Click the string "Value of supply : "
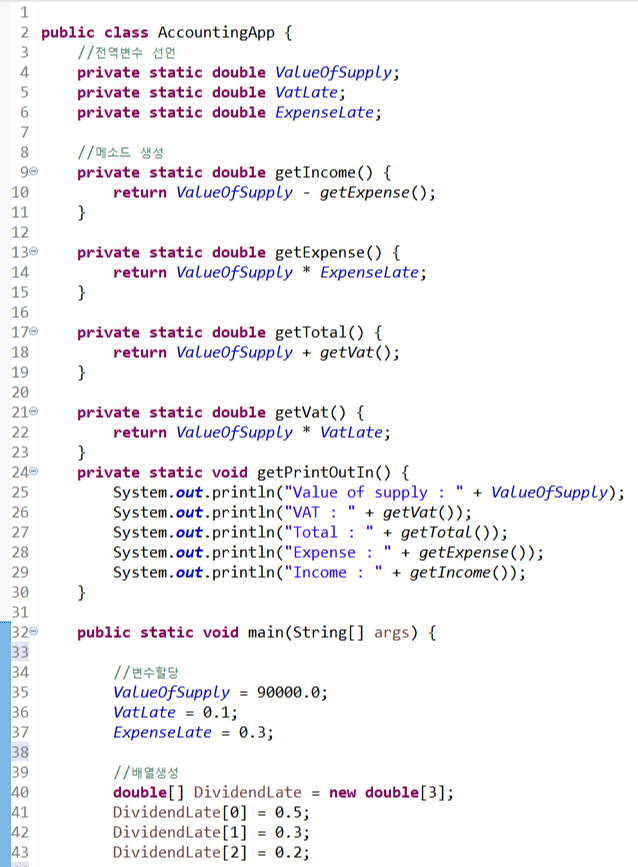This screenshot has width=638, height=867. point(374,492)
